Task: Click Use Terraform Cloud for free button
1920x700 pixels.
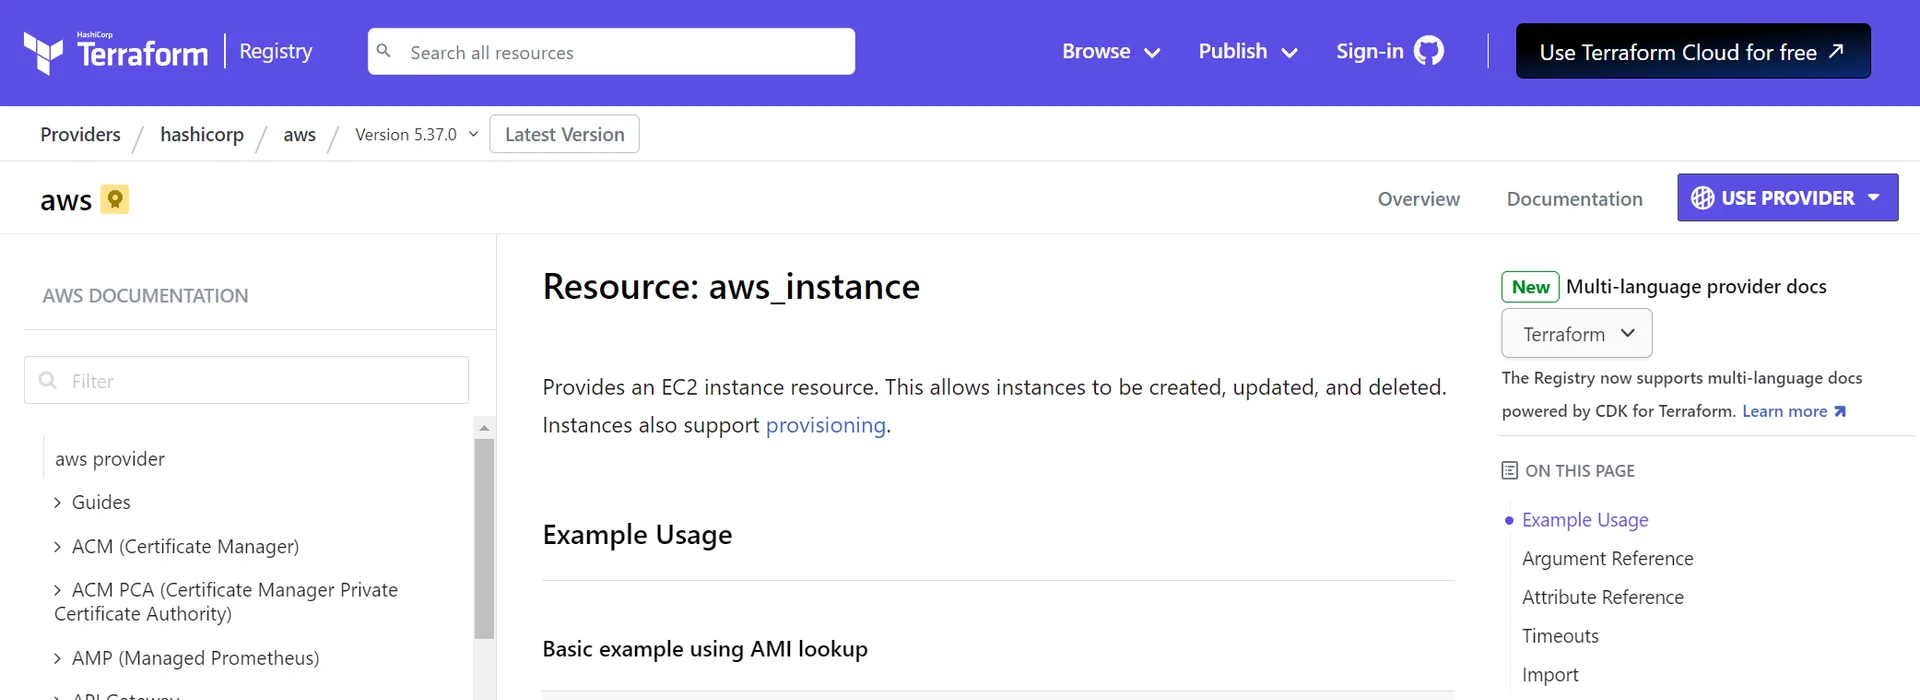Action: point(1693,51)
